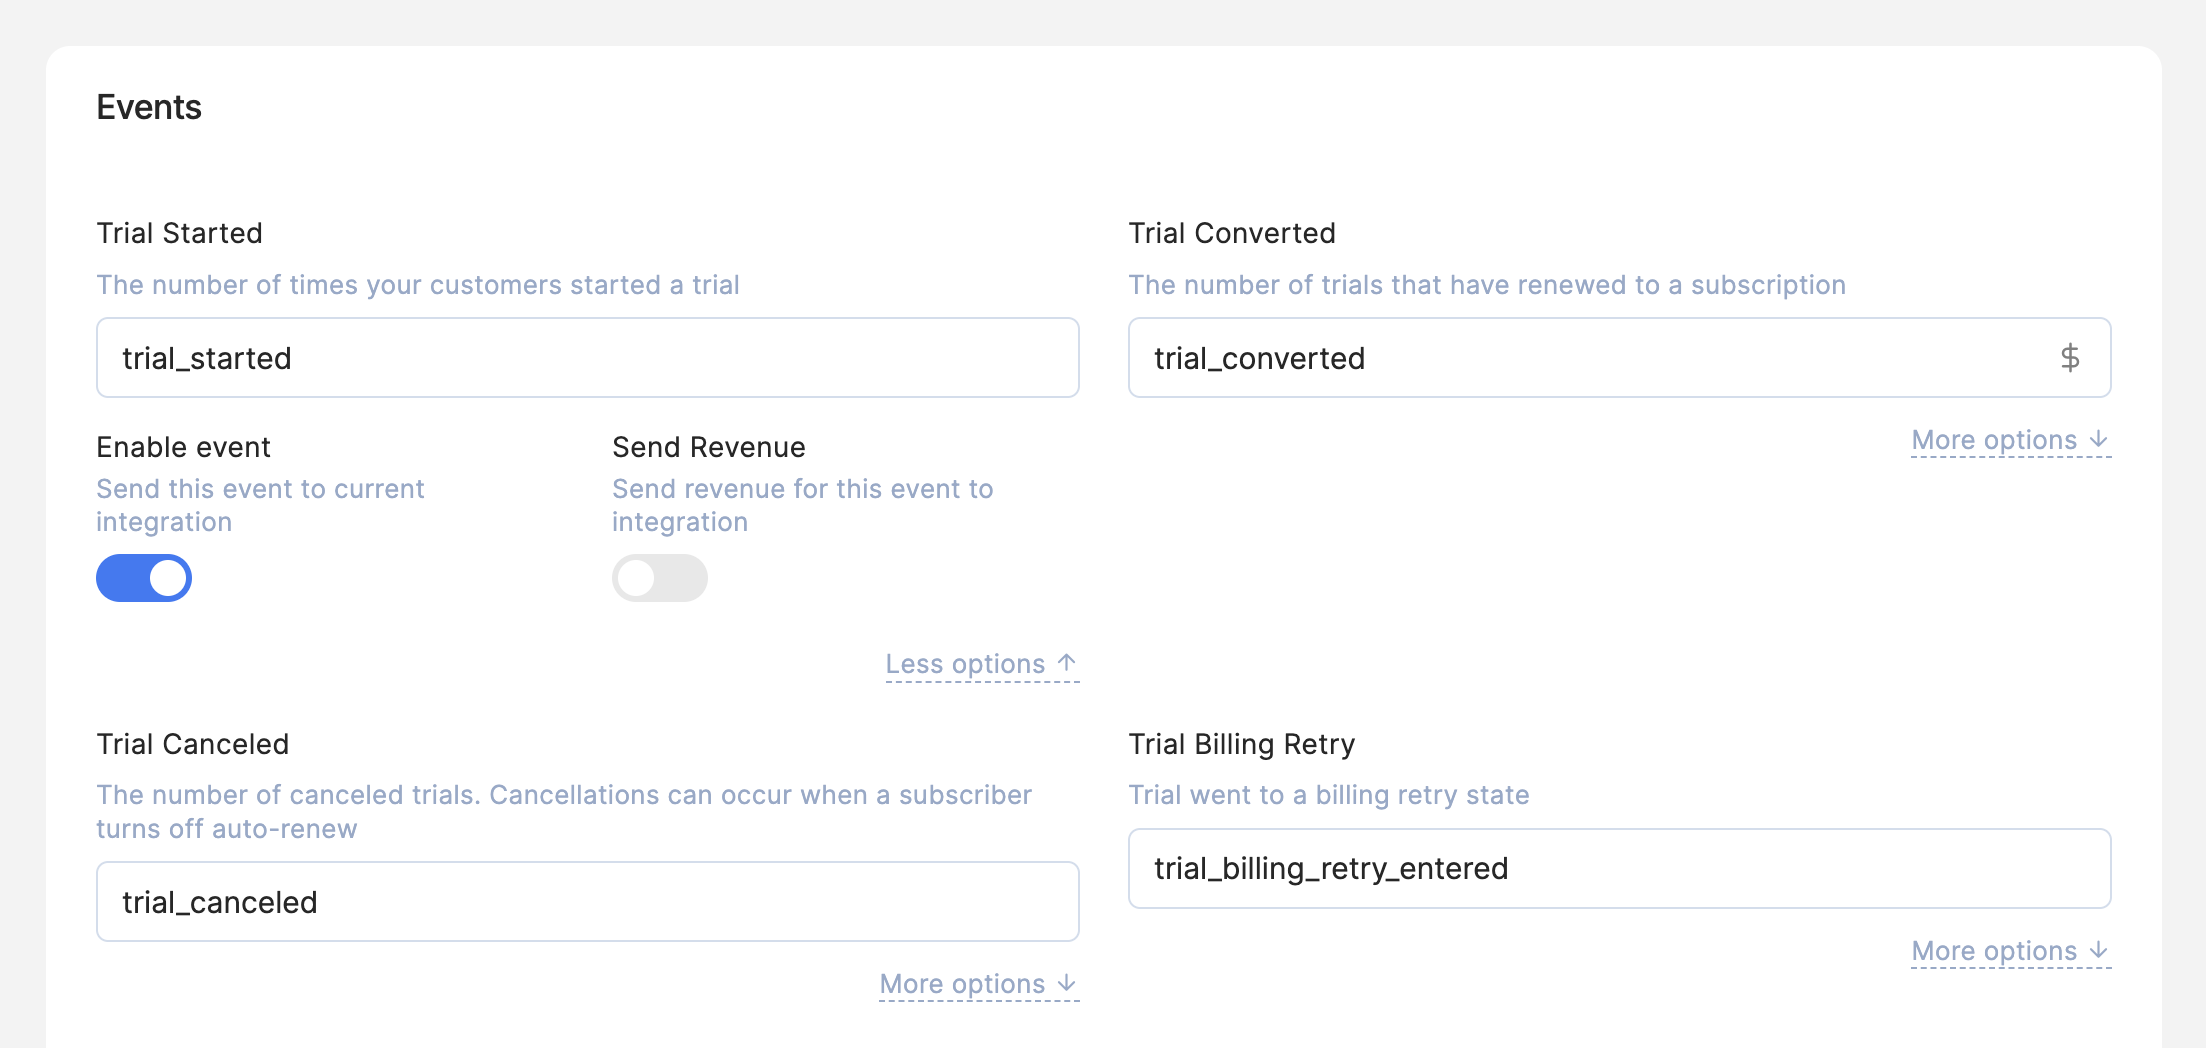Click the dollar sign icon in trial_converted field

(2069, 358)
